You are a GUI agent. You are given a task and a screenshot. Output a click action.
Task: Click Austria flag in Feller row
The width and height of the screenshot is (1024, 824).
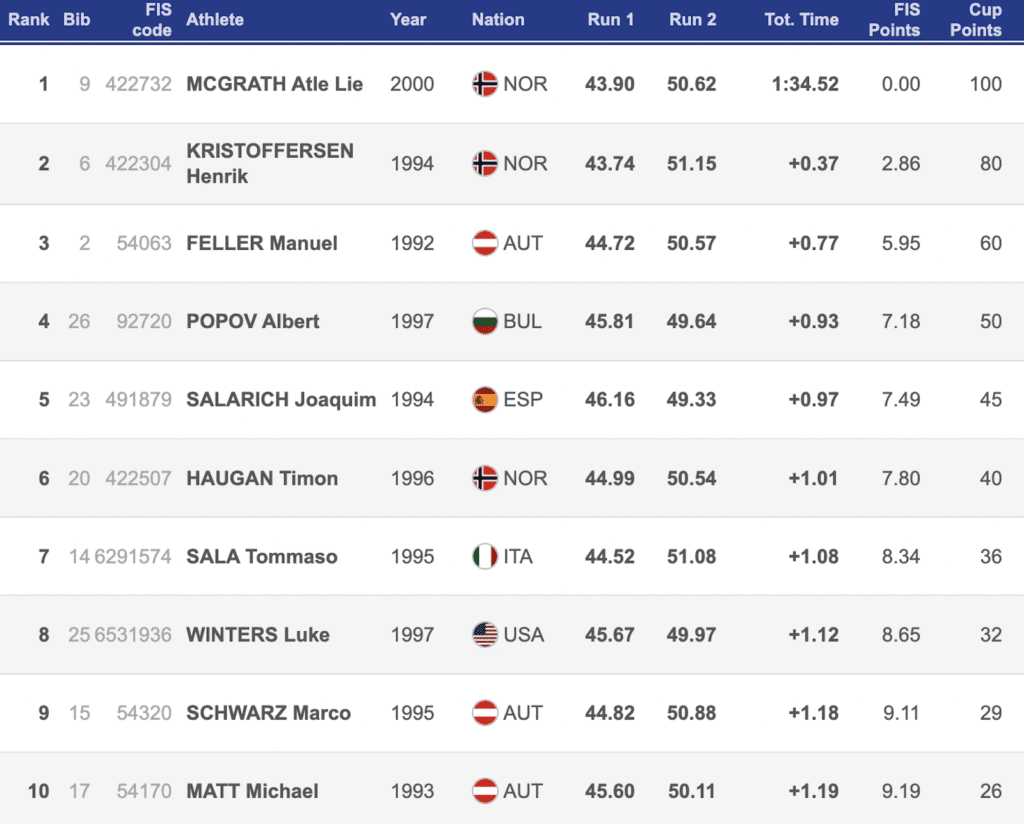click(485, 243)
